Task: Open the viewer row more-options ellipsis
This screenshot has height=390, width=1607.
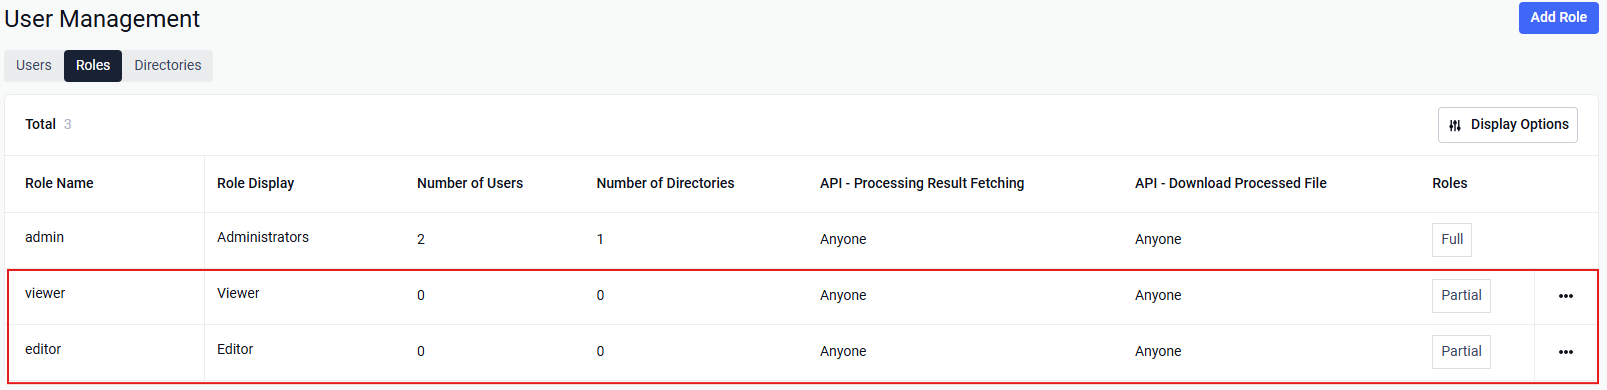Action: (1565, 296)
